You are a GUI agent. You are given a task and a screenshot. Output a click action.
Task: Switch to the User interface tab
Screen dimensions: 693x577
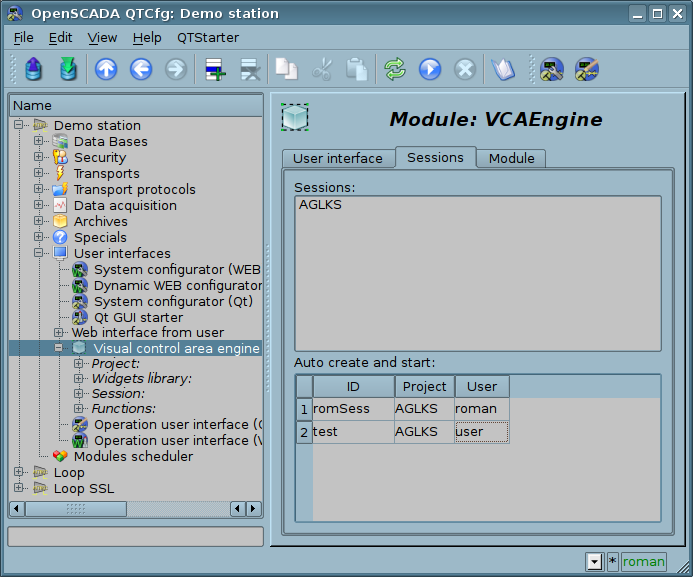337,158
